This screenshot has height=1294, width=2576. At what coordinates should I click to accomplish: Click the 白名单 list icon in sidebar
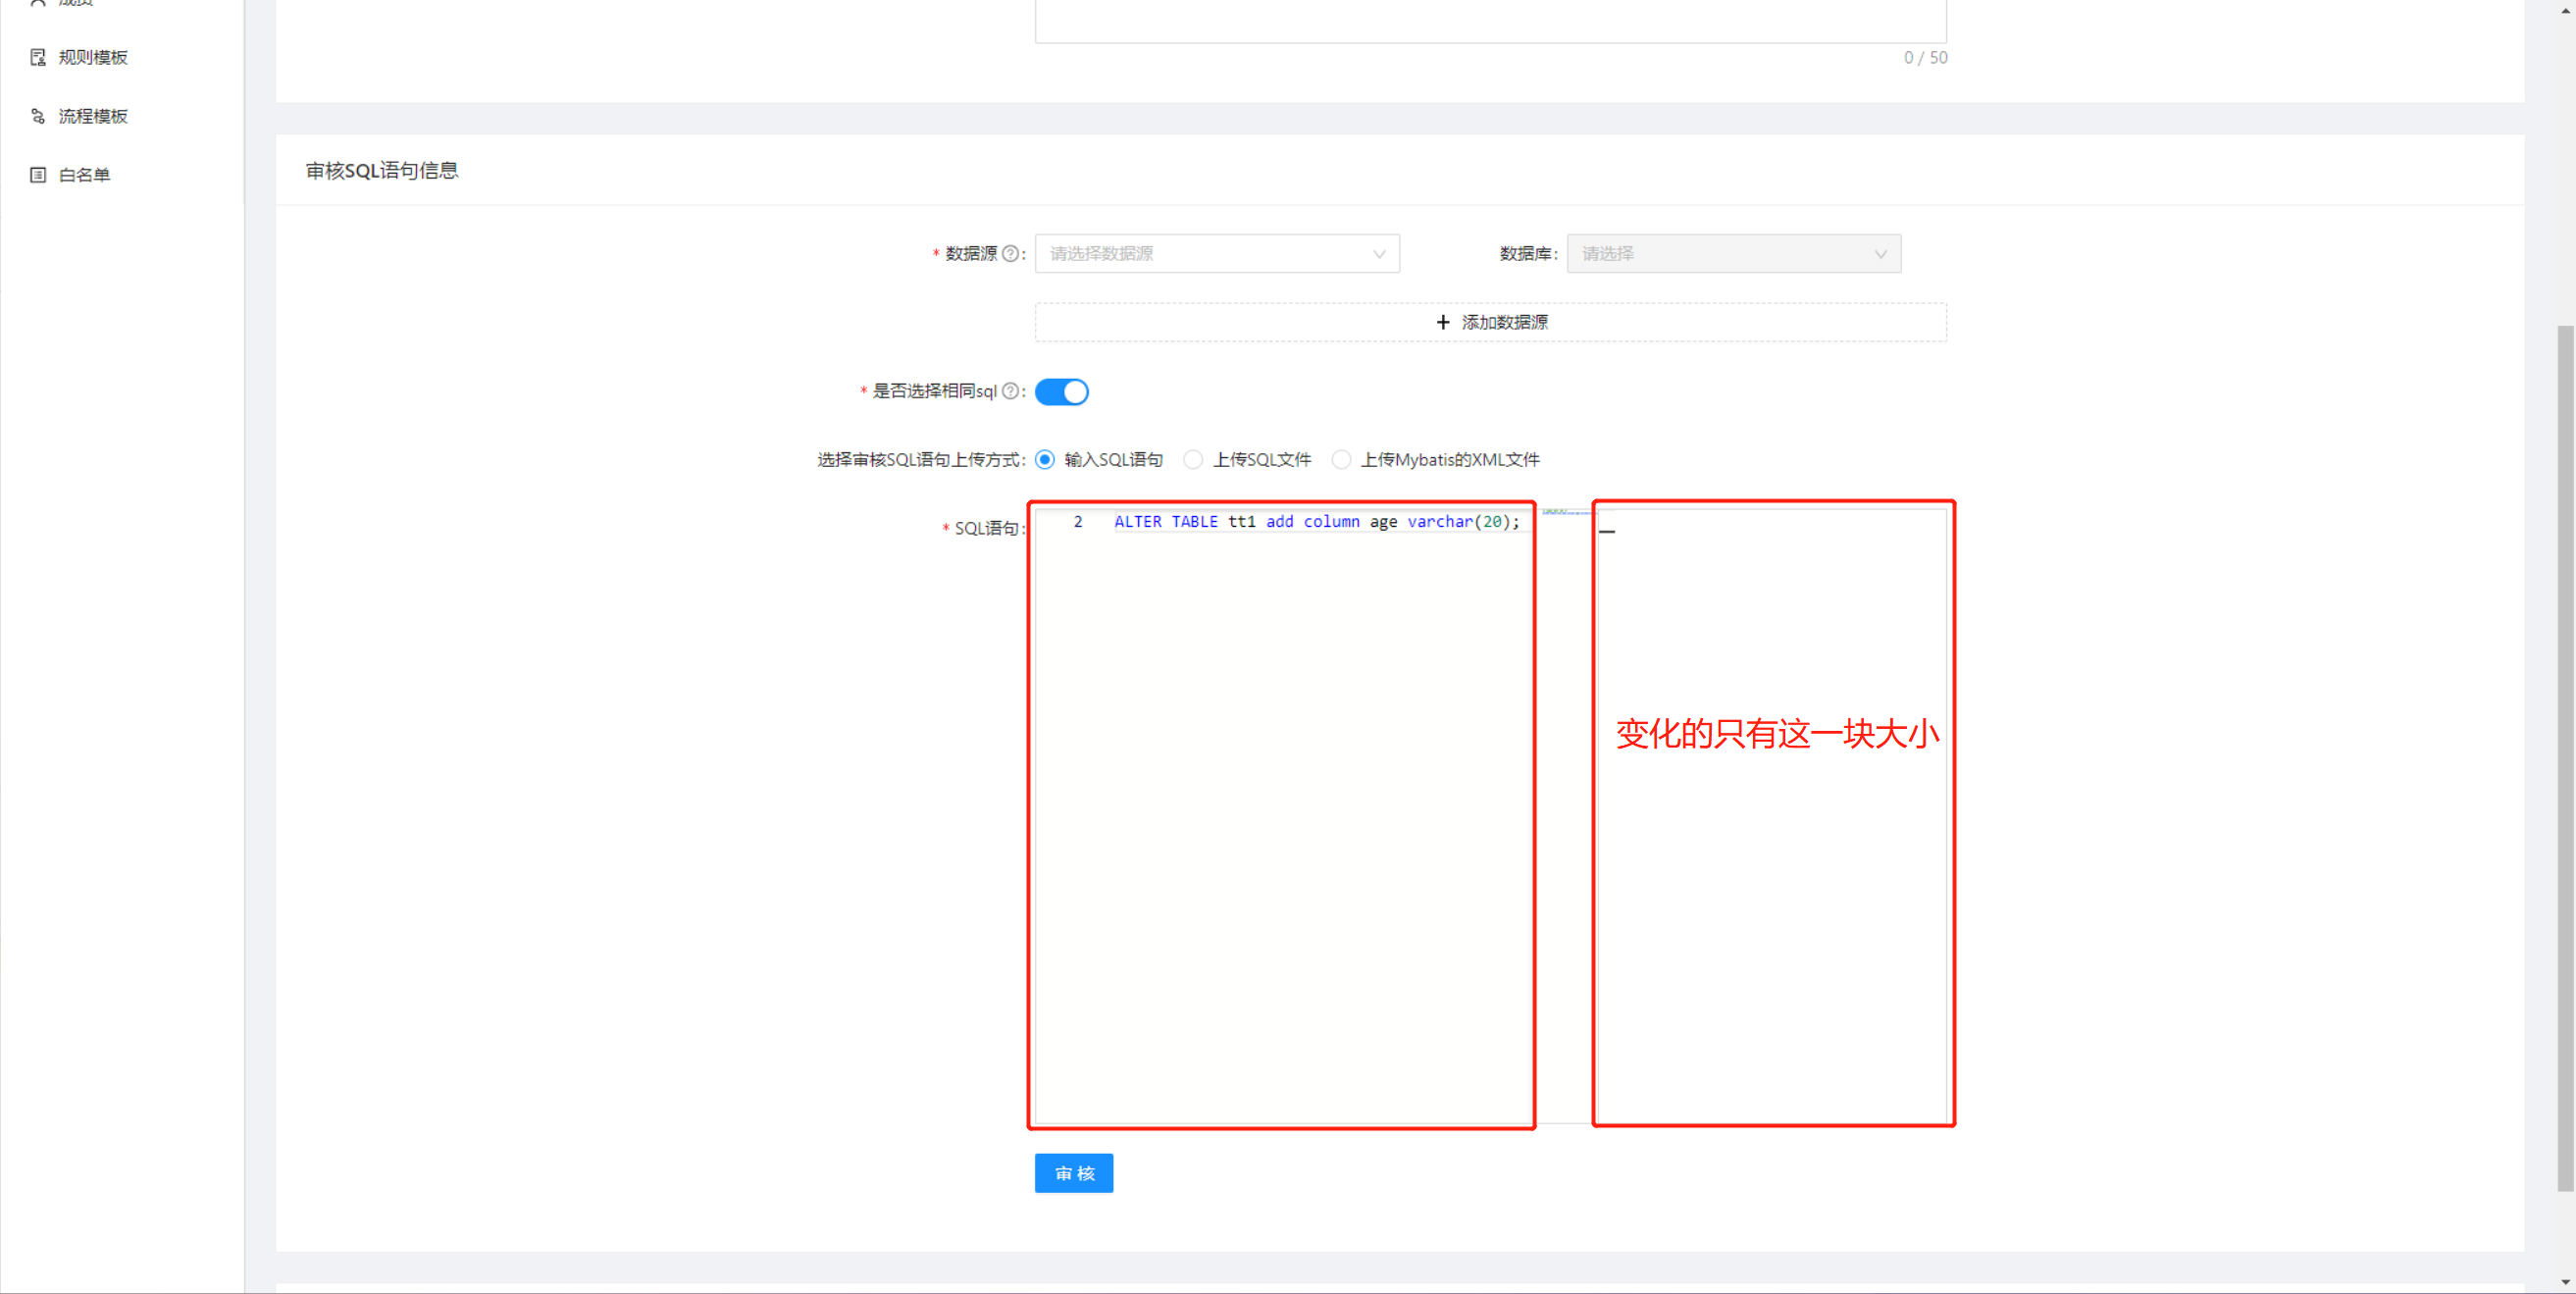click(37, 174)
